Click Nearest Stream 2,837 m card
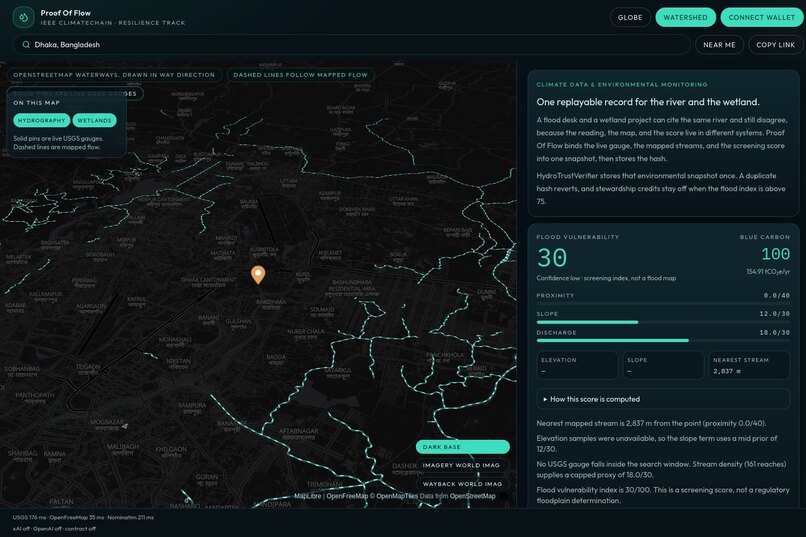Image resolution: width=806 pixels, height=537 pixels. (749, 365)
